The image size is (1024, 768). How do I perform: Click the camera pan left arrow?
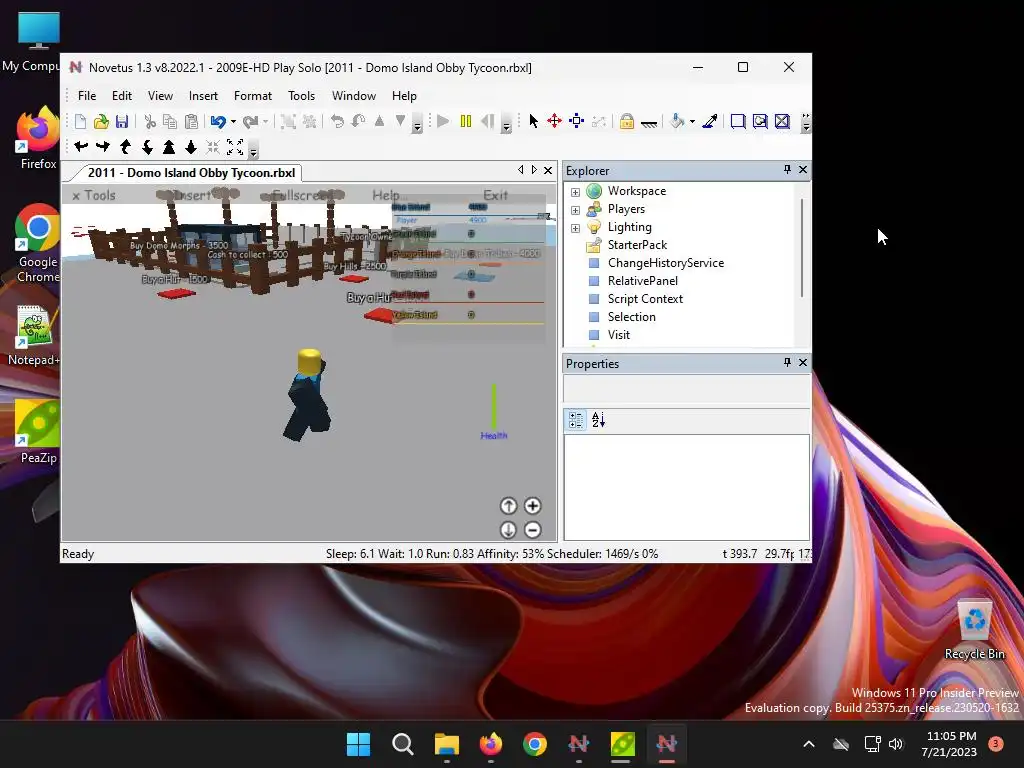pos(81,147)
